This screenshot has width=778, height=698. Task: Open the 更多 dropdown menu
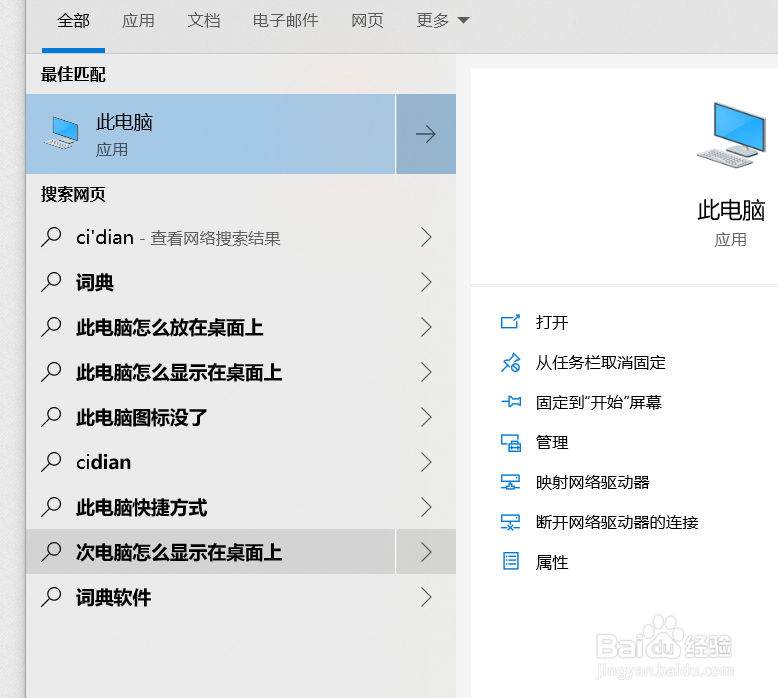click(x=443, y=21)
